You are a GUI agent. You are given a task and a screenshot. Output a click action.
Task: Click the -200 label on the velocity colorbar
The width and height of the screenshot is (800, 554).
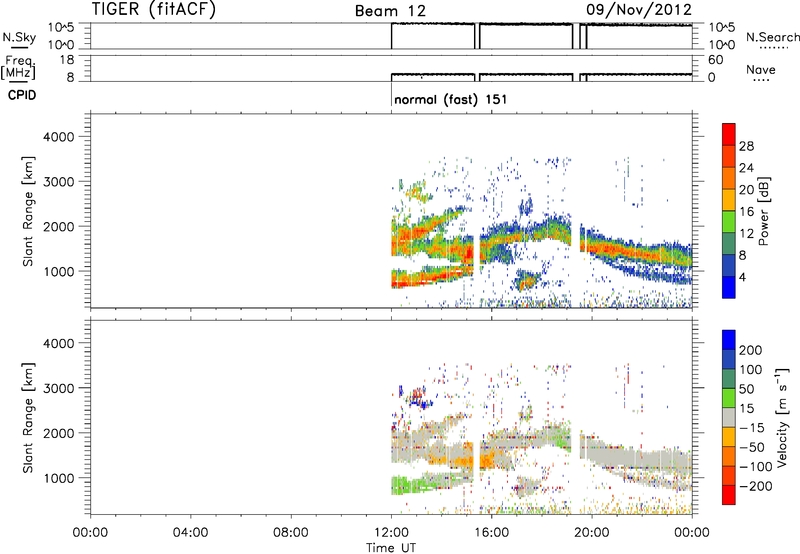point(756,486)
